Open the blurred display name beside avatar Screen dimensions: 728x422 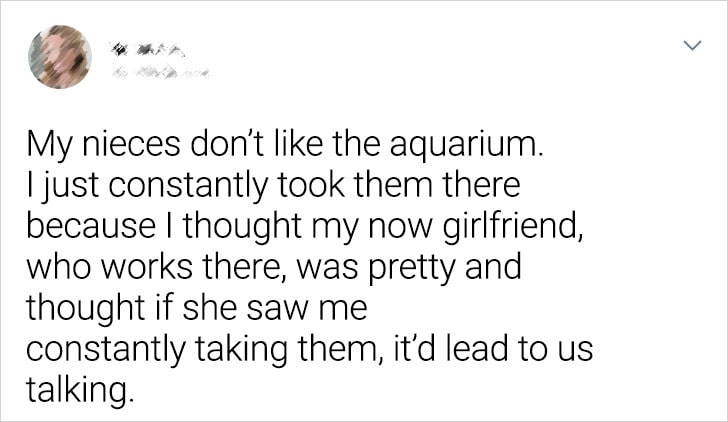click(x=148, y=49)
